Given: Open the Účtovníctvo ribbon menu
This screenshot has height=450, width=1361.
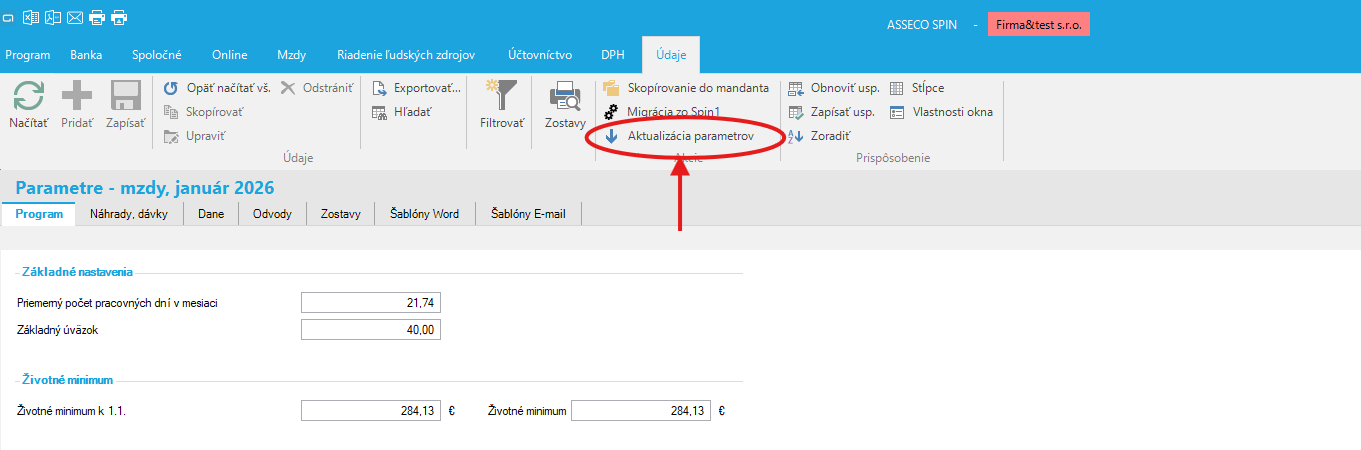Looking at the screenshot, I should [x=539, y=55].
